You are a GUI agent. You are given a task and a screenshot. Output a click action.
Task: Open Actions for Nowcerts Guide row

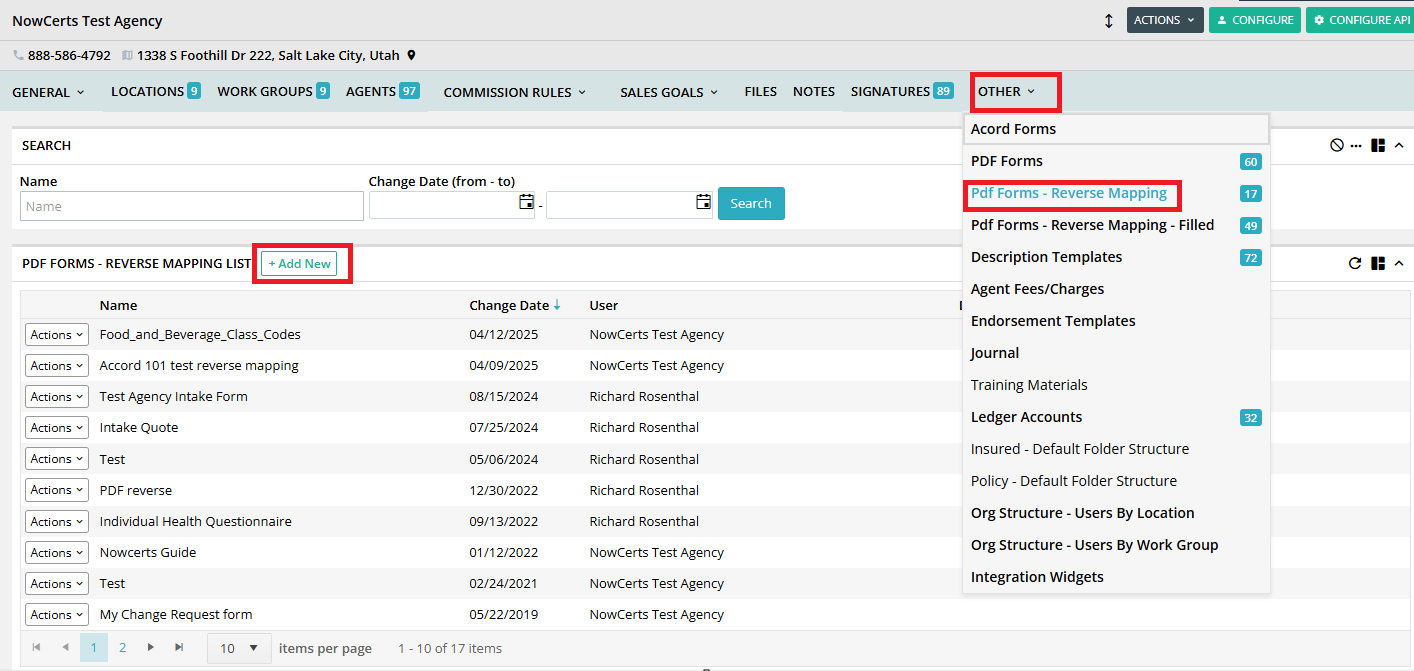[x=57, y=553]
